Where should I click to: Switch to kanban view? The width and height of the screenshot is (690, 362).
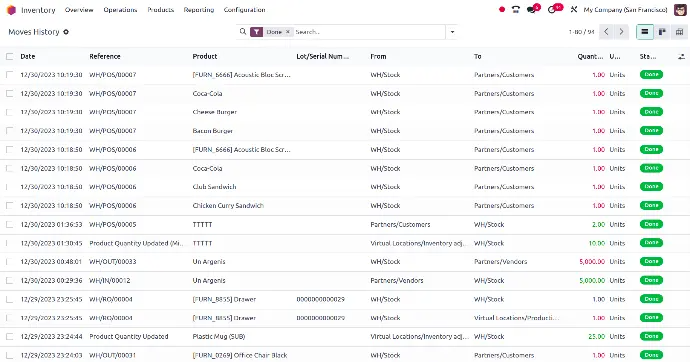(662, 32)
